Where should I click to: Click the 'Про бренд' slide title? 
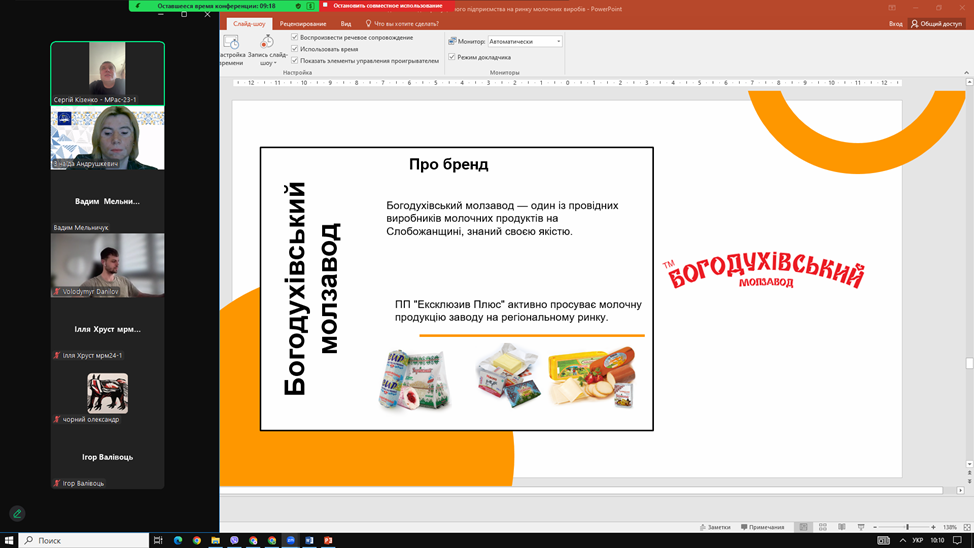448,164
